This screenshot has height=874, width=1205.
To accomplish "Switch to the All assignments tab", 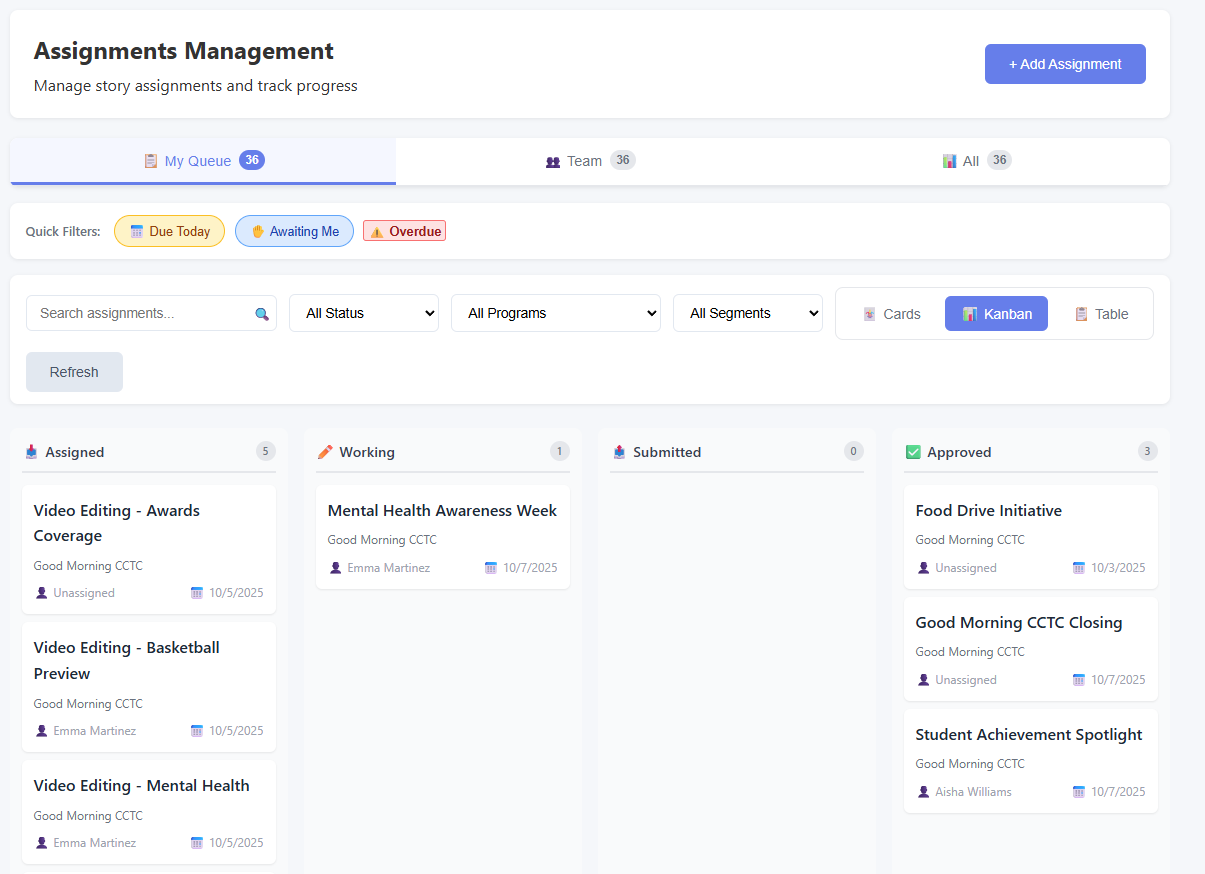I will tap(975, 161).
